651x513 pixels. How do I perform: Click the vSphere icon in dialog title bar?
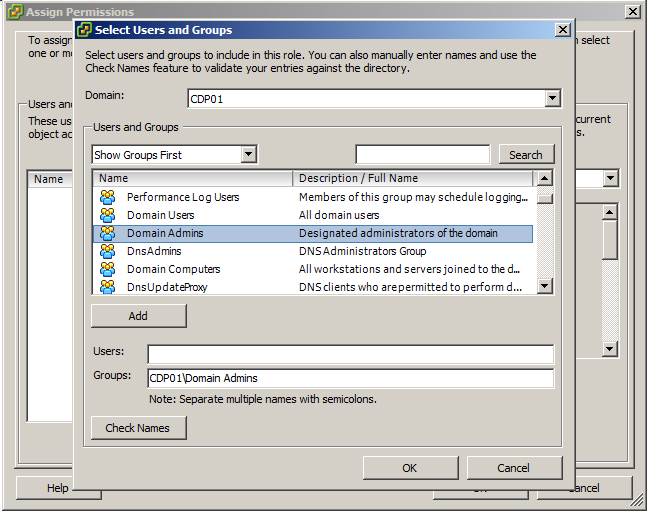[x=84, y=30]
